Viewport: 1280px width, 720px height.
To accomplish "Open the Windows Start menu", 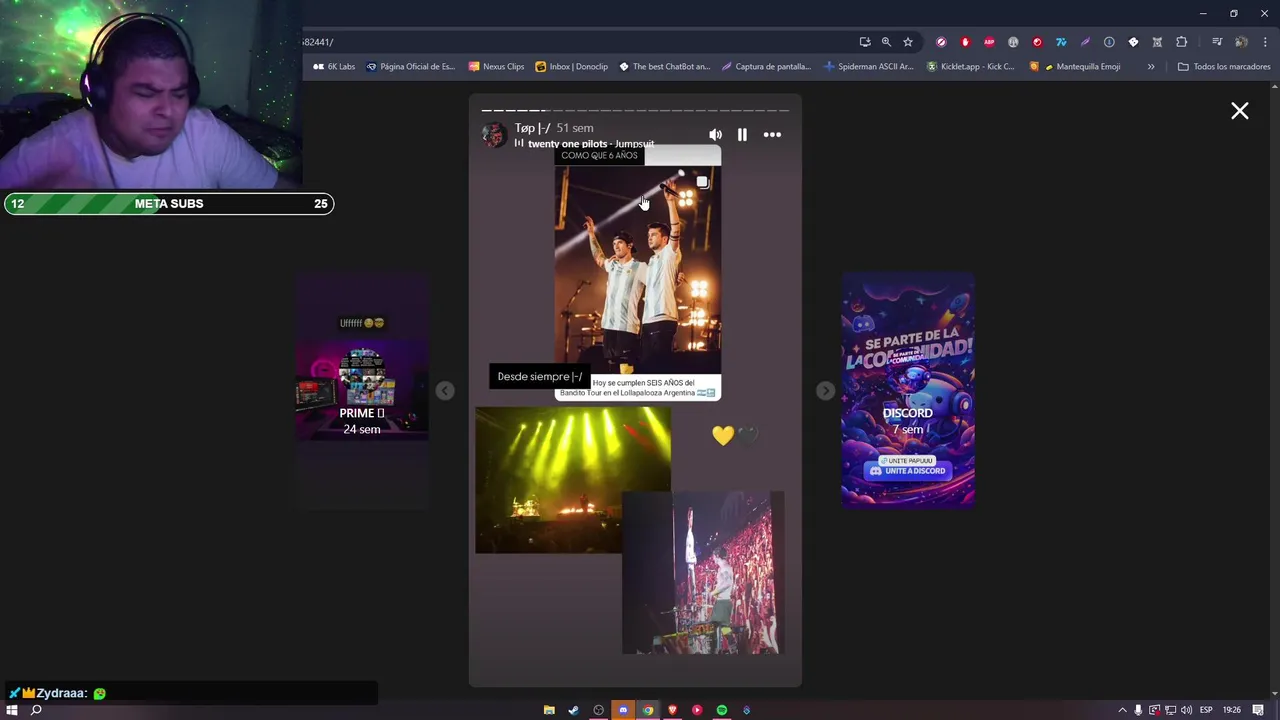I will tap(12, 710).
